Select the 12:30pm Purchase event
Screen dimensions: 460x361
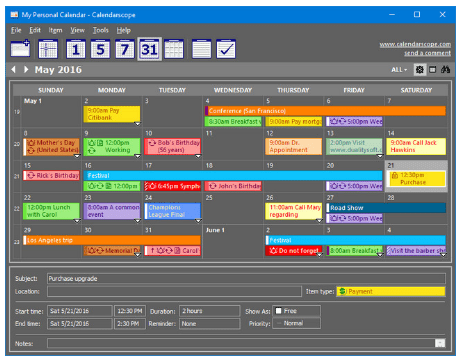tap(417, 179)
